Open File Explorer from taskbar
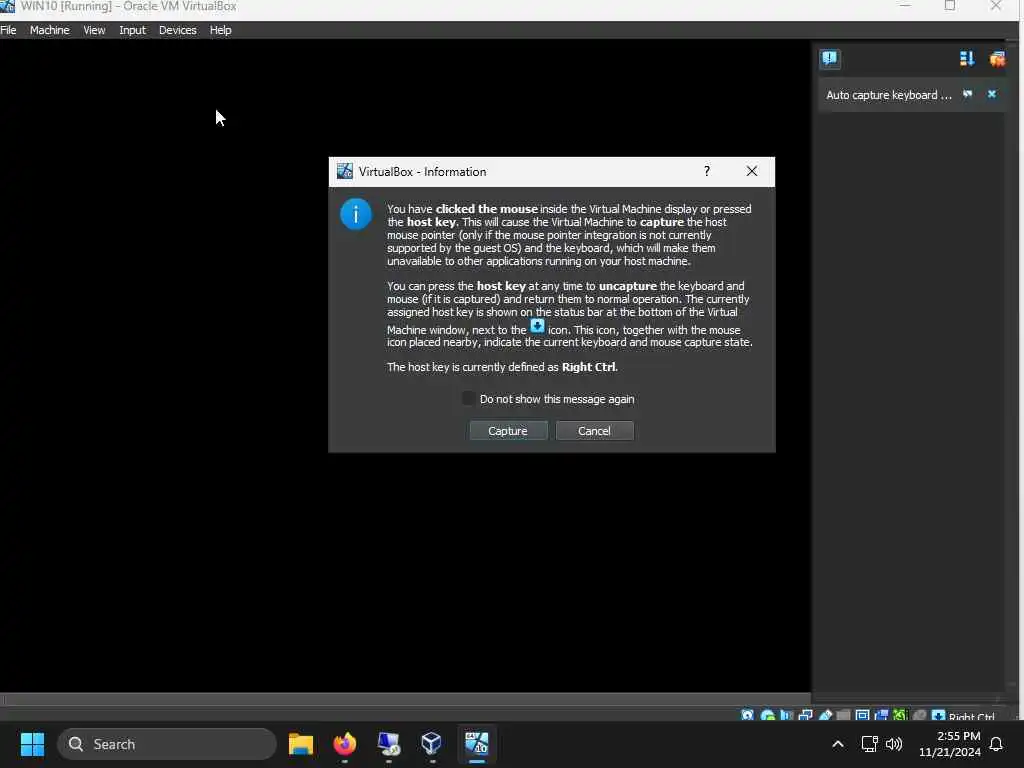 pos(301,744)
